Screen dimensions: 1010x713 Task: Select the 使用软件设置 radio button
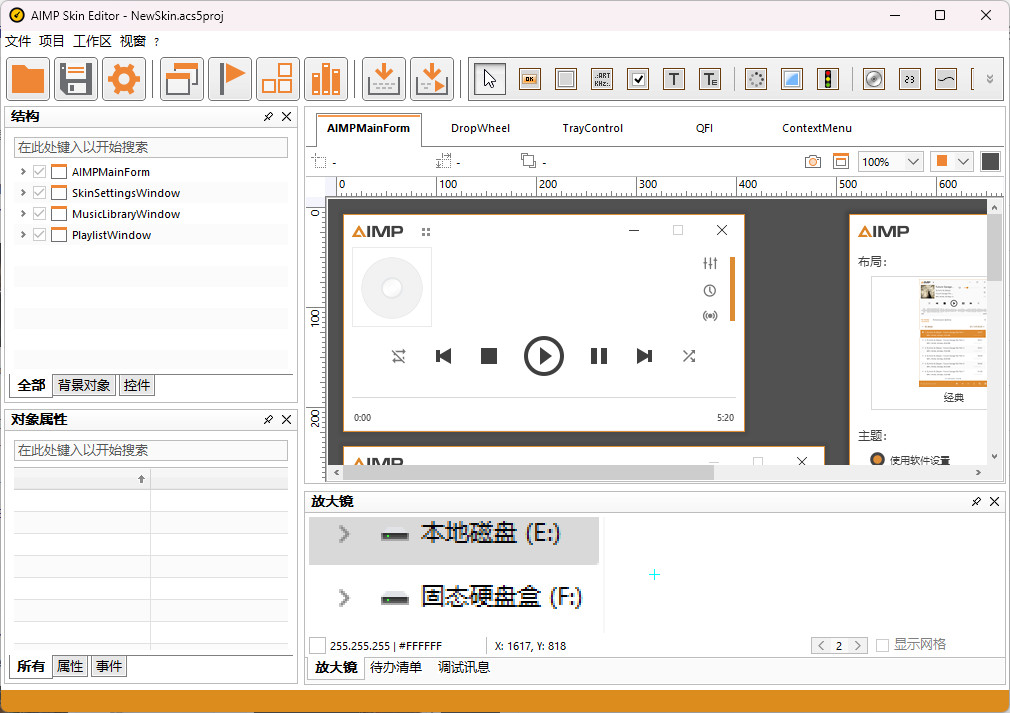877,460
